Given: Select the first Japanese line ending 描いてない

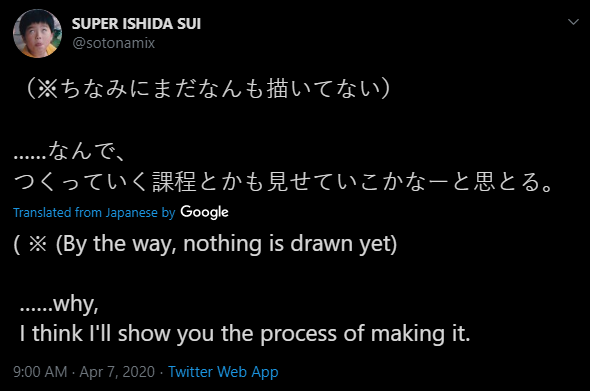Looking at the screenshot, I should 206,89.
